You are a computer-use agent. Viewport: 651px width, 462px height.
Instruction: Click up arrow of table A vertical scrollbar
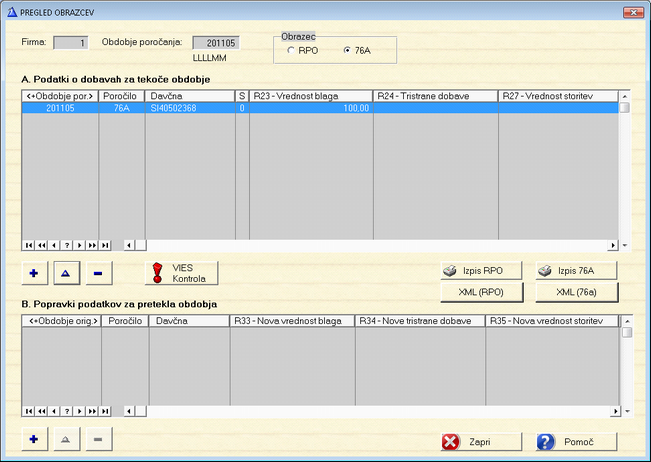click(624, 96)
